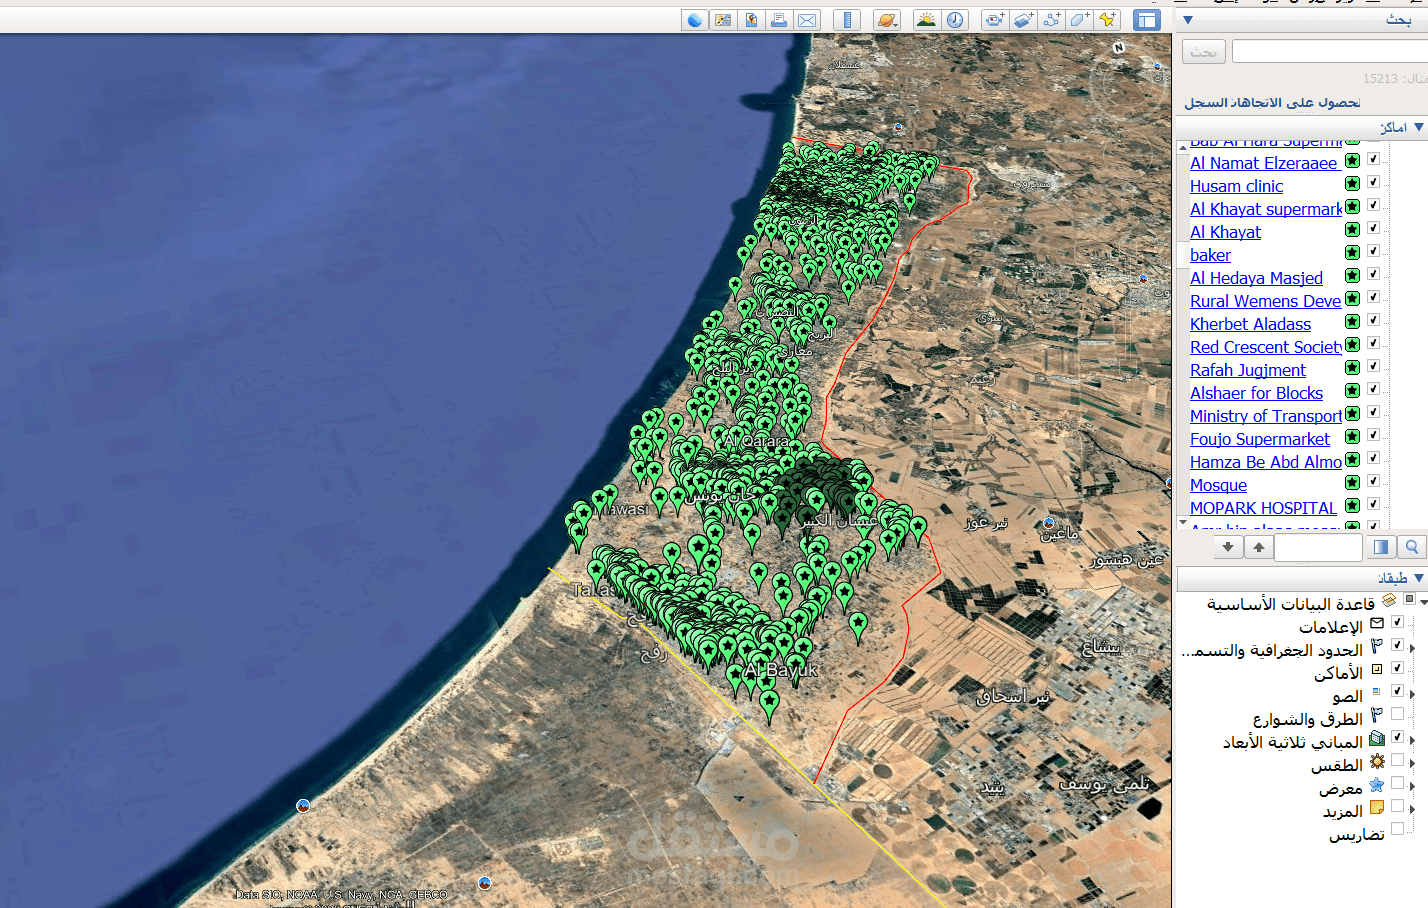Viewport: 1428px width, 908px height.
Task: Start recording a tour with camera icon
Action: click(994, 19)
